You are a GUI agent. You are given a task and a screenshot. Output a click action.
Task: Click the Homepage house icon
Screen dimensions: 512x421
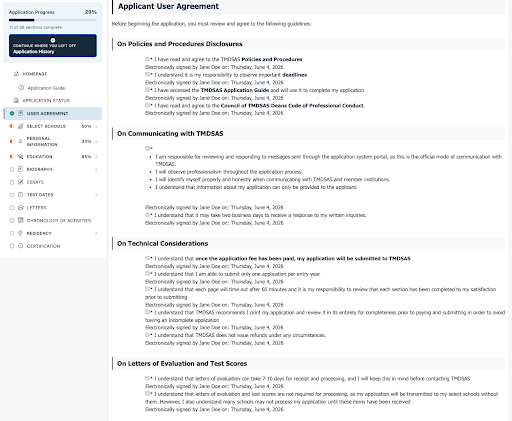coord(16,74)
